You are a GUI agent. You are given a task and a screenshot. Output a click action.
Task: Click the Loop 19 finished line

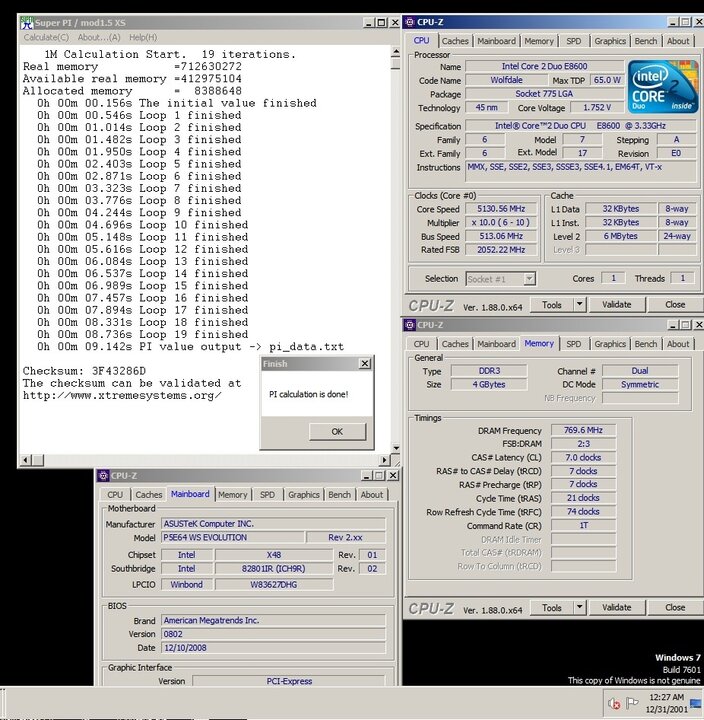[x=142, y=335]
